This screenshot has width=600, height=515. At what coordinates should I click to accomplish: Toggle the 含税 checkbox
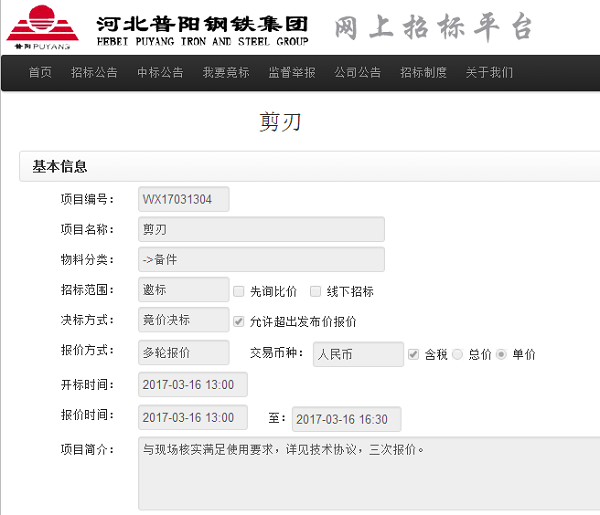pyautogui.click(x=414, y=354)
